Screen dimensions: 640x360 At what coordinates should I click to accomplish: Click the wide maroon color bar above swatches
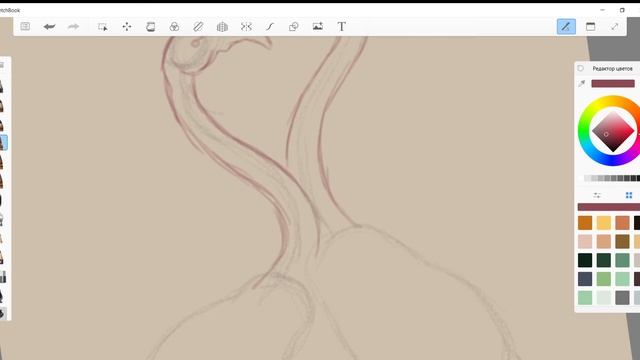(x=609, y=207)
